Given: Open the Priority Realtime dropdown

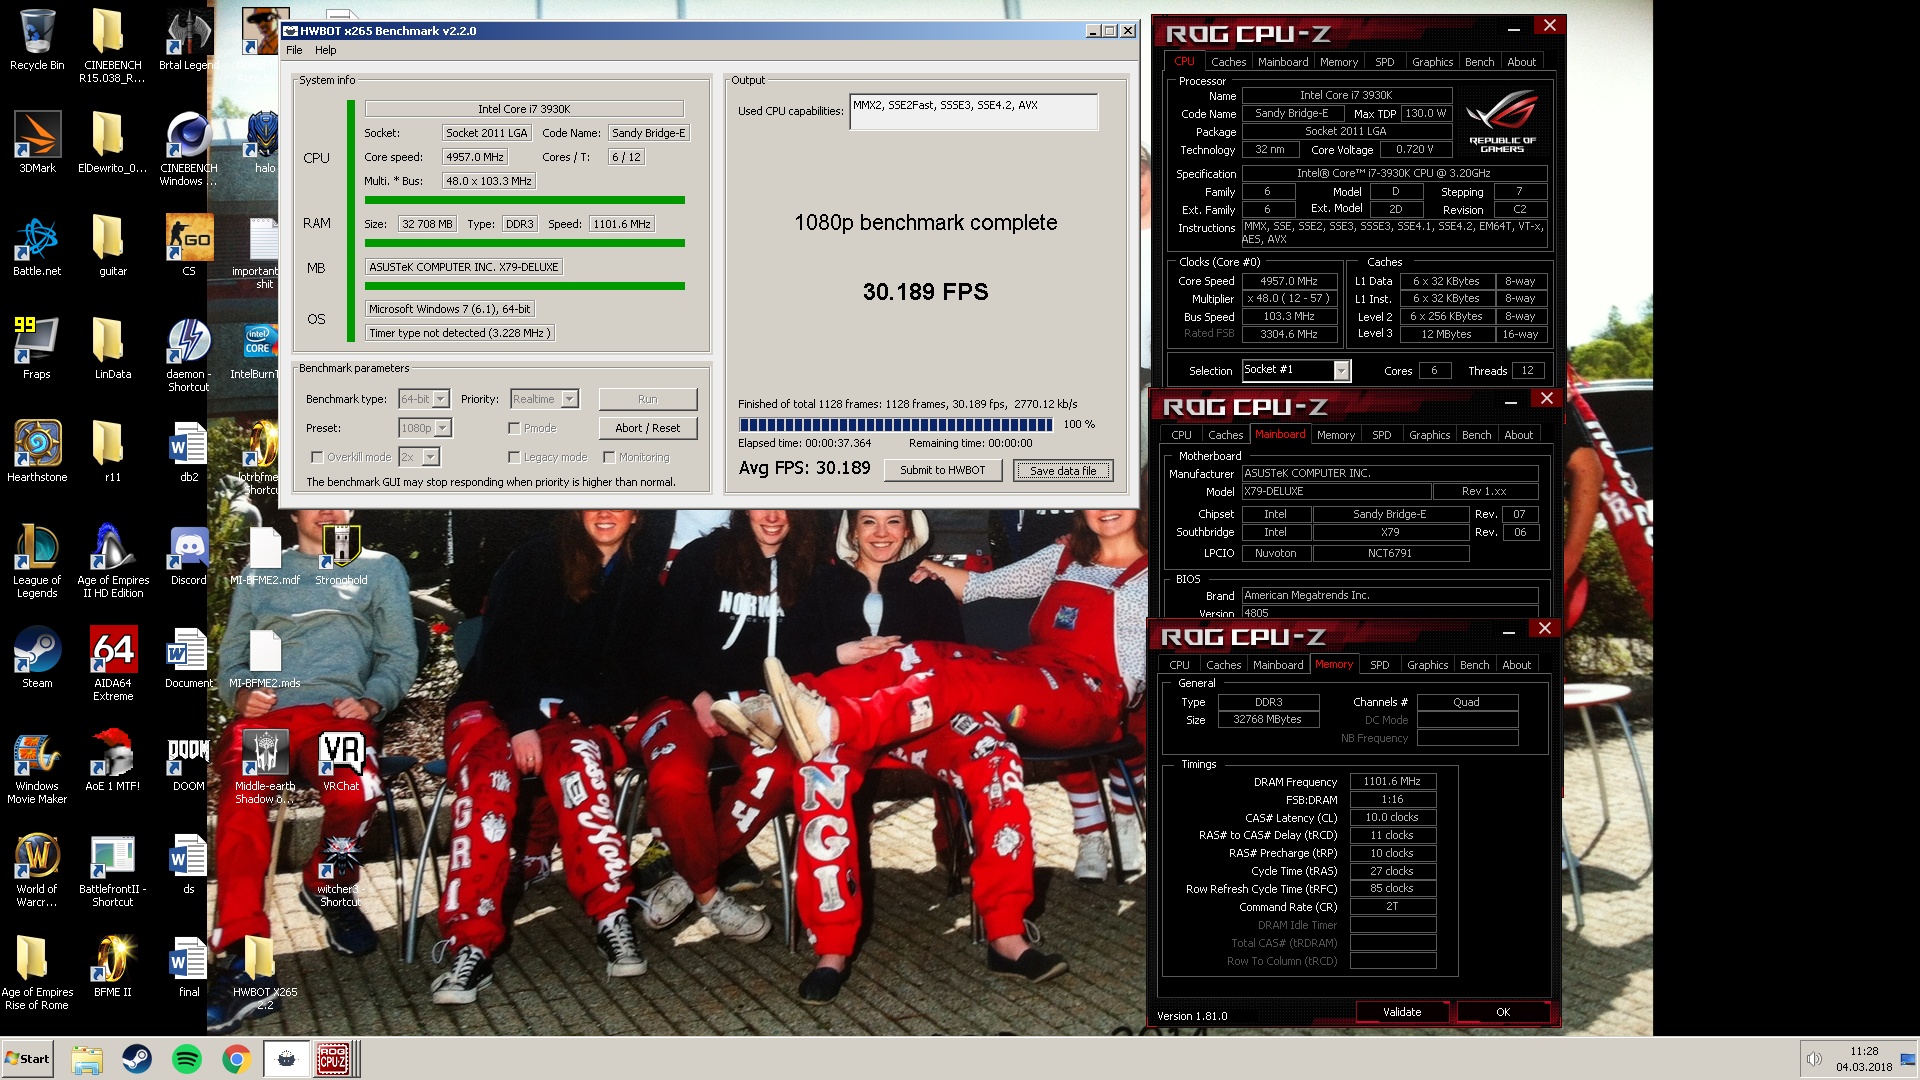Looking at the screenshot, I should tap(544, 399).
